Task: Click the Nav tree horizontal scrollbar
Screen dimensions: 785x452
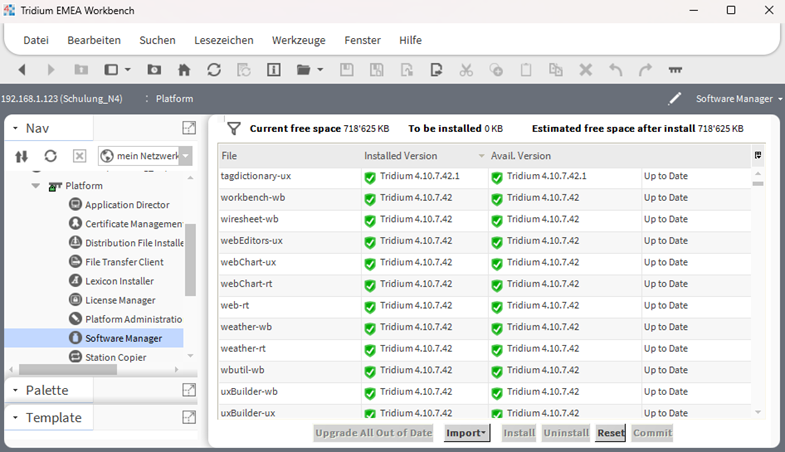Action: click(x=68, y=369)
